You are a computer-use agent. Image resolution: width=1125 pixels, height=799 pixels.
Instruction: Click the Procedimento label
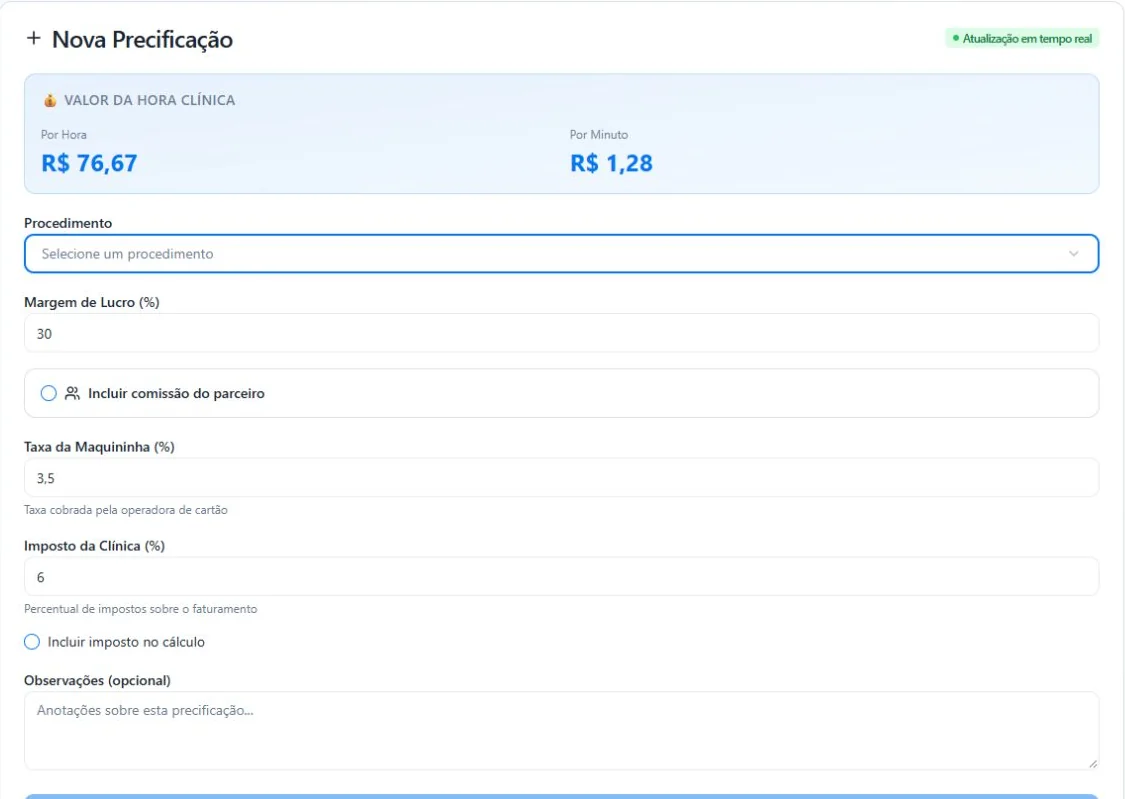(x=68, y=223)
